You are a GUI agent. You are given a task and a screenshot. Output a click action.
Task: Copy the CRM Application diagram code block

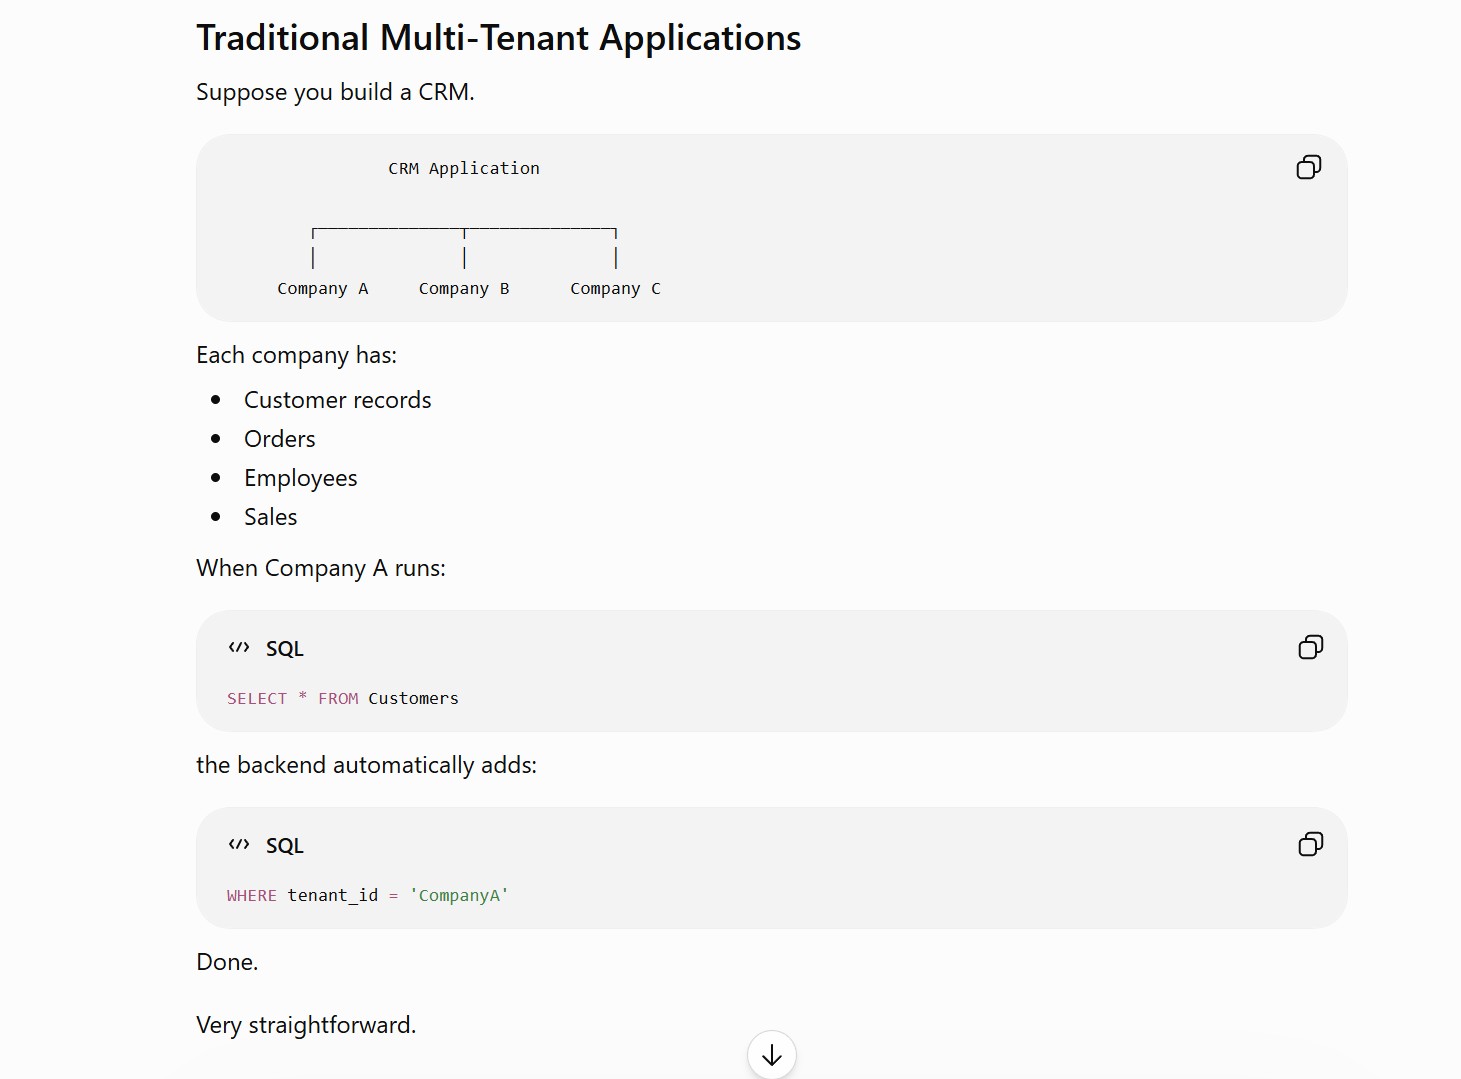click(1309, 167)
